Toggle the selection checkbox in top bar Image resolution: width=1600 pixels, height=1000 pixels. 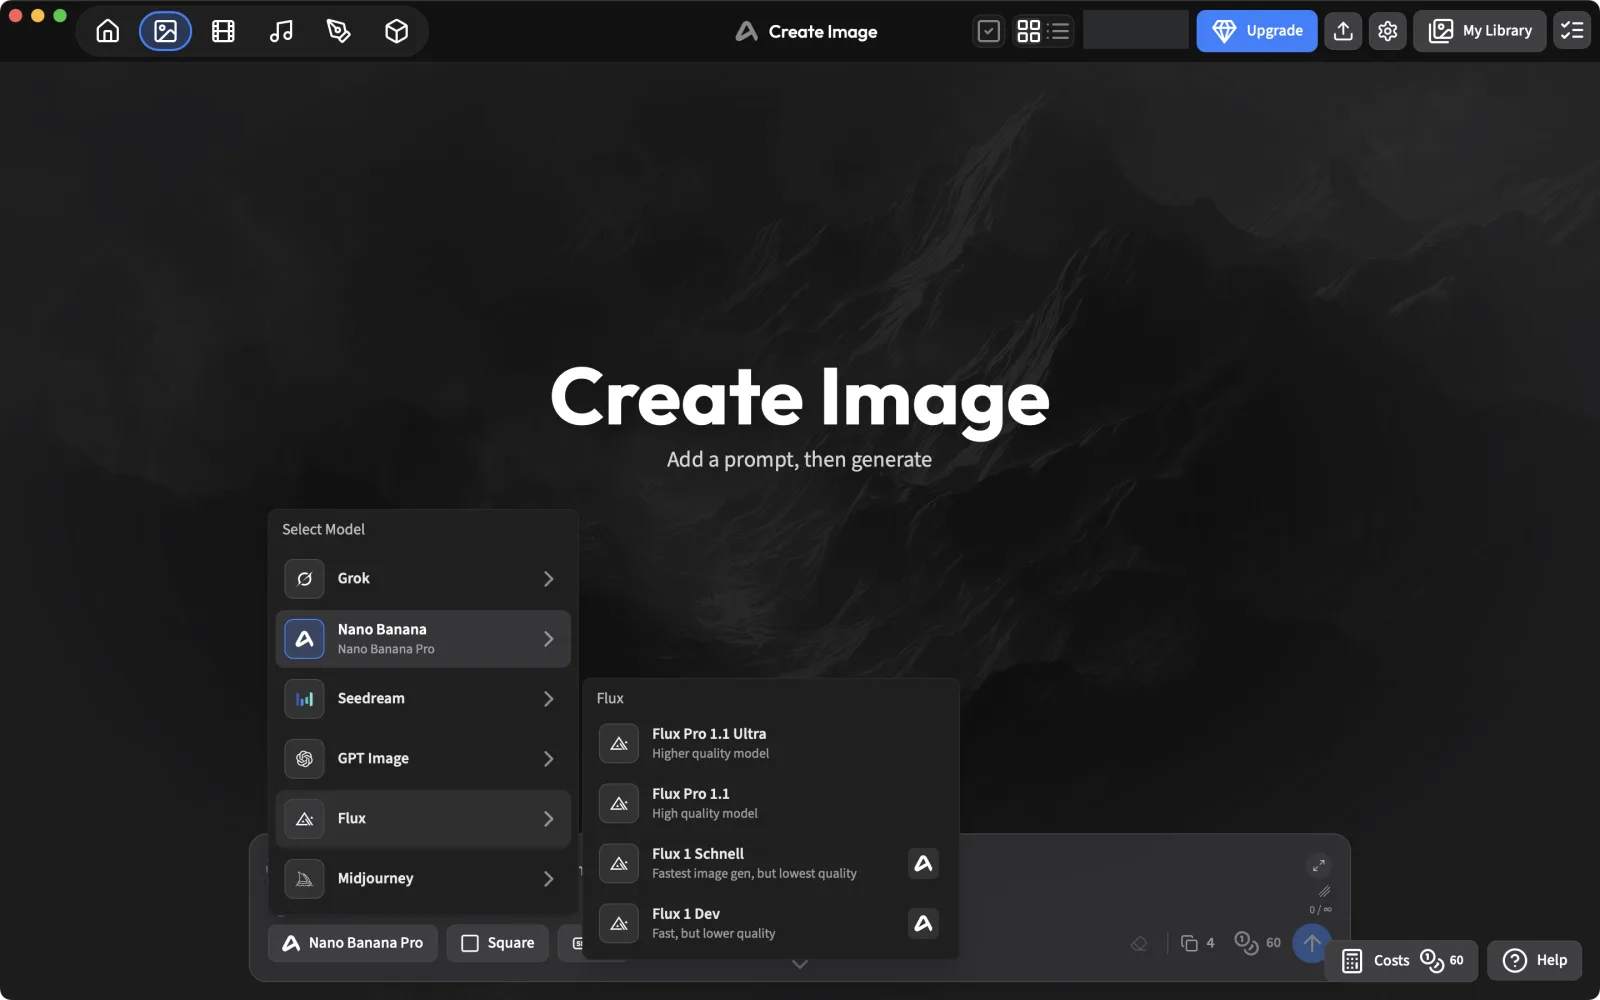pos(988,31)
